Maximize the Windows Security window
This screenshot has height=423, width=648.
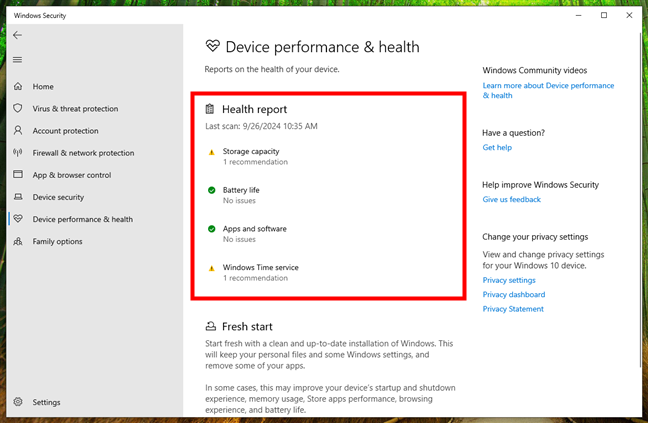click(x=604, y=15)
